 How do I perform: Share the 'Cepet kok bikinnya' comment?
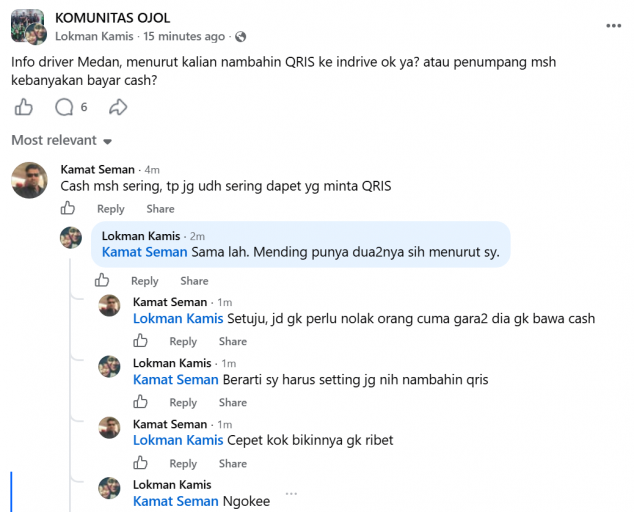[232, 463]
